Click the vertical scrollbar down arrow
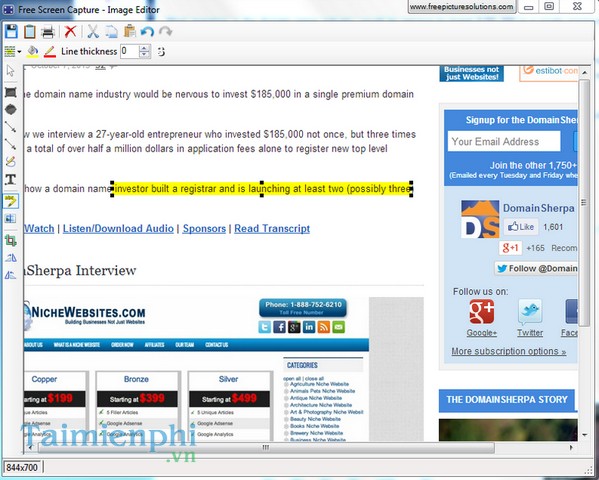The width and height of the screenshot is (599, 480). [x=584, y=435]
